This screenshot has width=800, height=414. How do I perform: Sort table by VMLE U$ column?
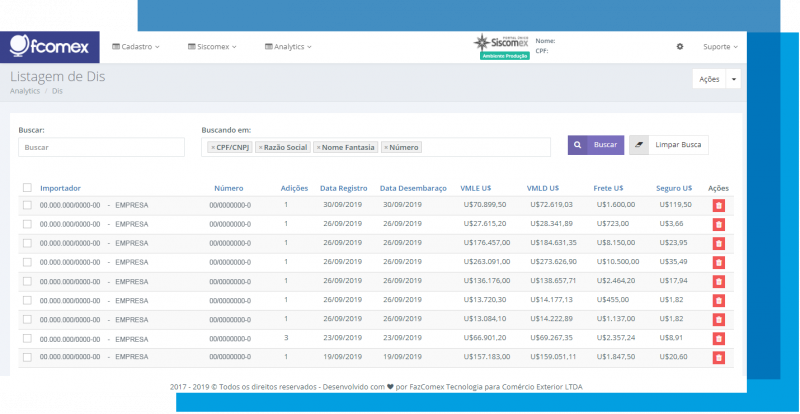click(x=476, y=188)
